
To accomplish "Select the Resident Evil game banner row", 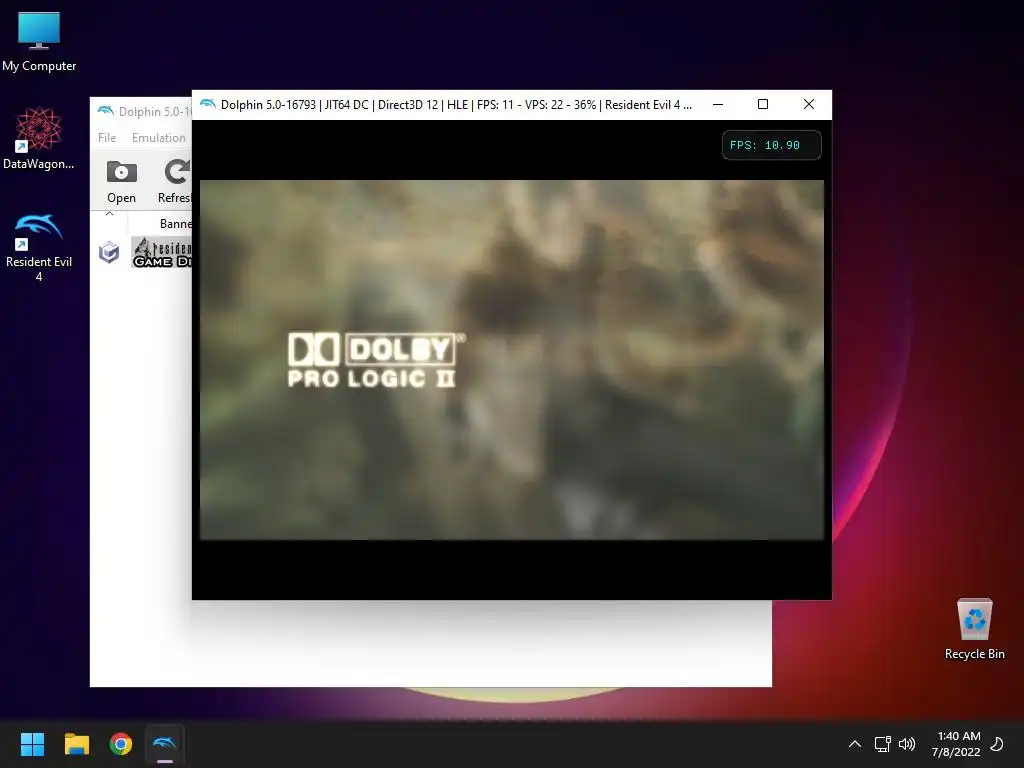I will click(x=161, y=252).
